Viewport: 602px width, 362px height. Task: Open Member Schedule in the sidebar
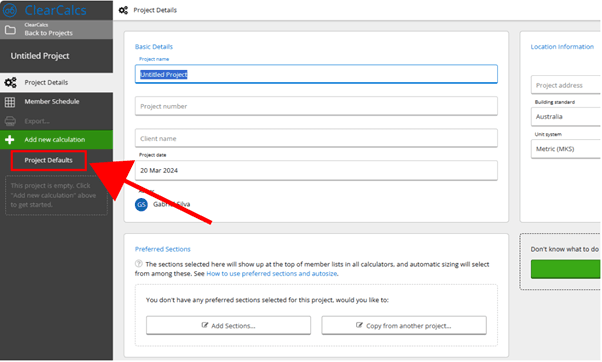(x=56, y=102)
